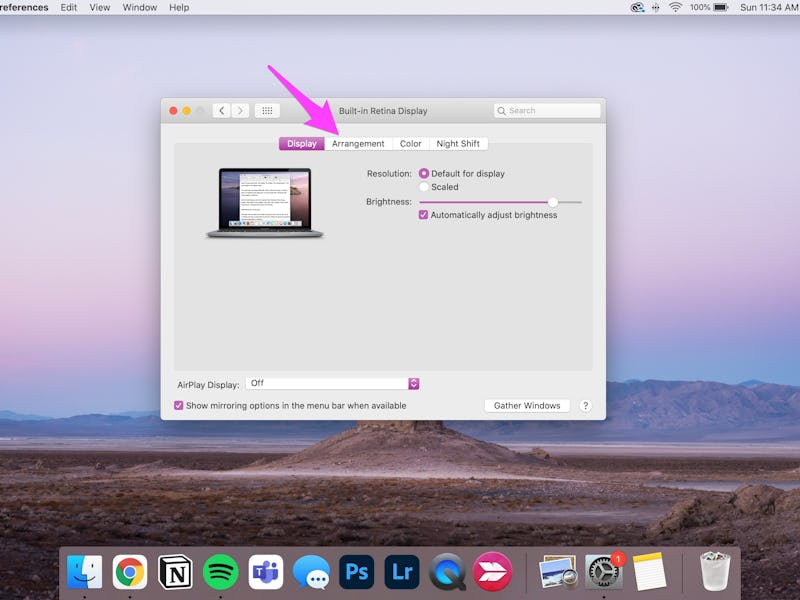Open Spotify from the Dock

[221, 572]
